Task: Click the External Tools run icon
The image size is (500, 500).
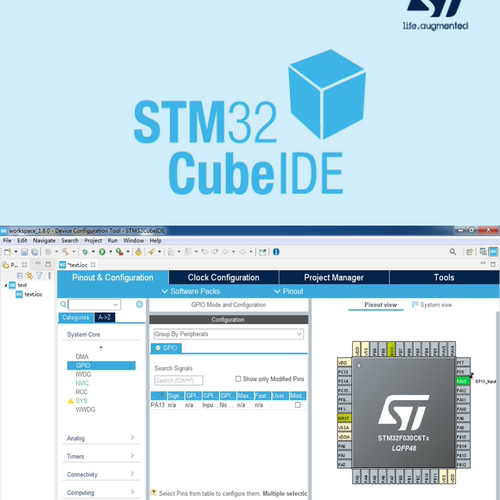Action: pos(119,252)
